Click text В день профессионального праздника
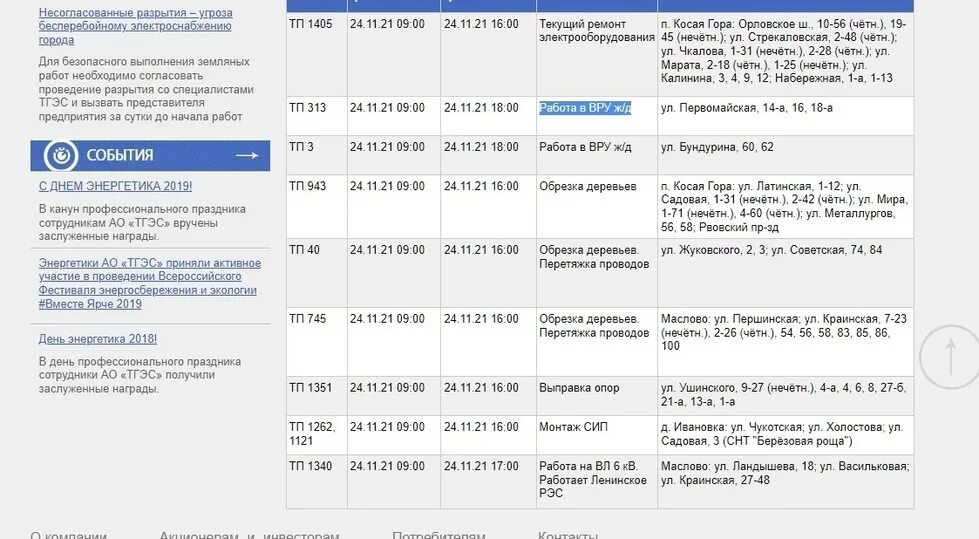 pyautogui.click(x=140, y=375)
